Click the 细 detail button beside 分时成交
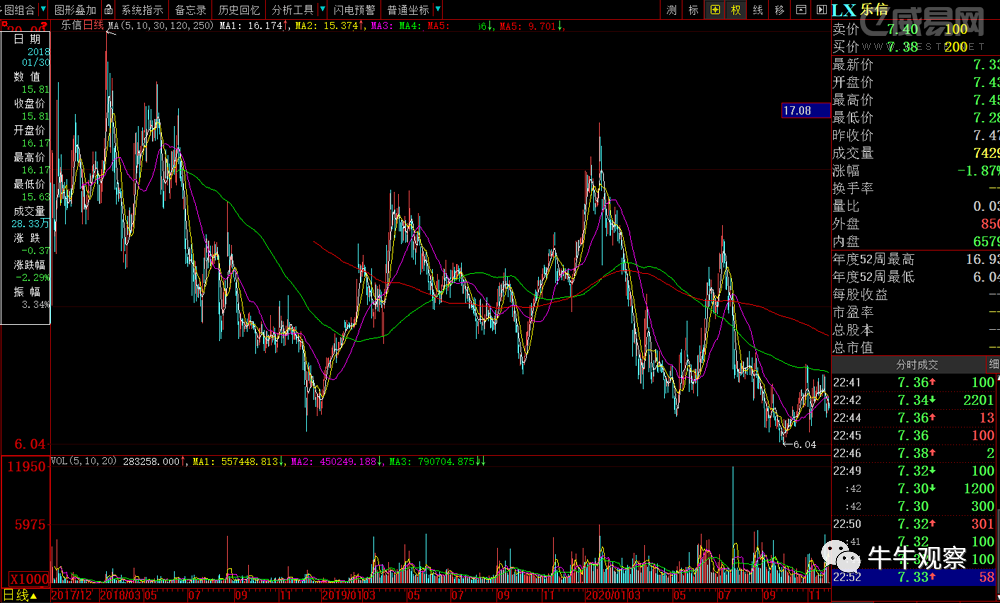This screenshot has height=603, width=1000. point(993,364)
